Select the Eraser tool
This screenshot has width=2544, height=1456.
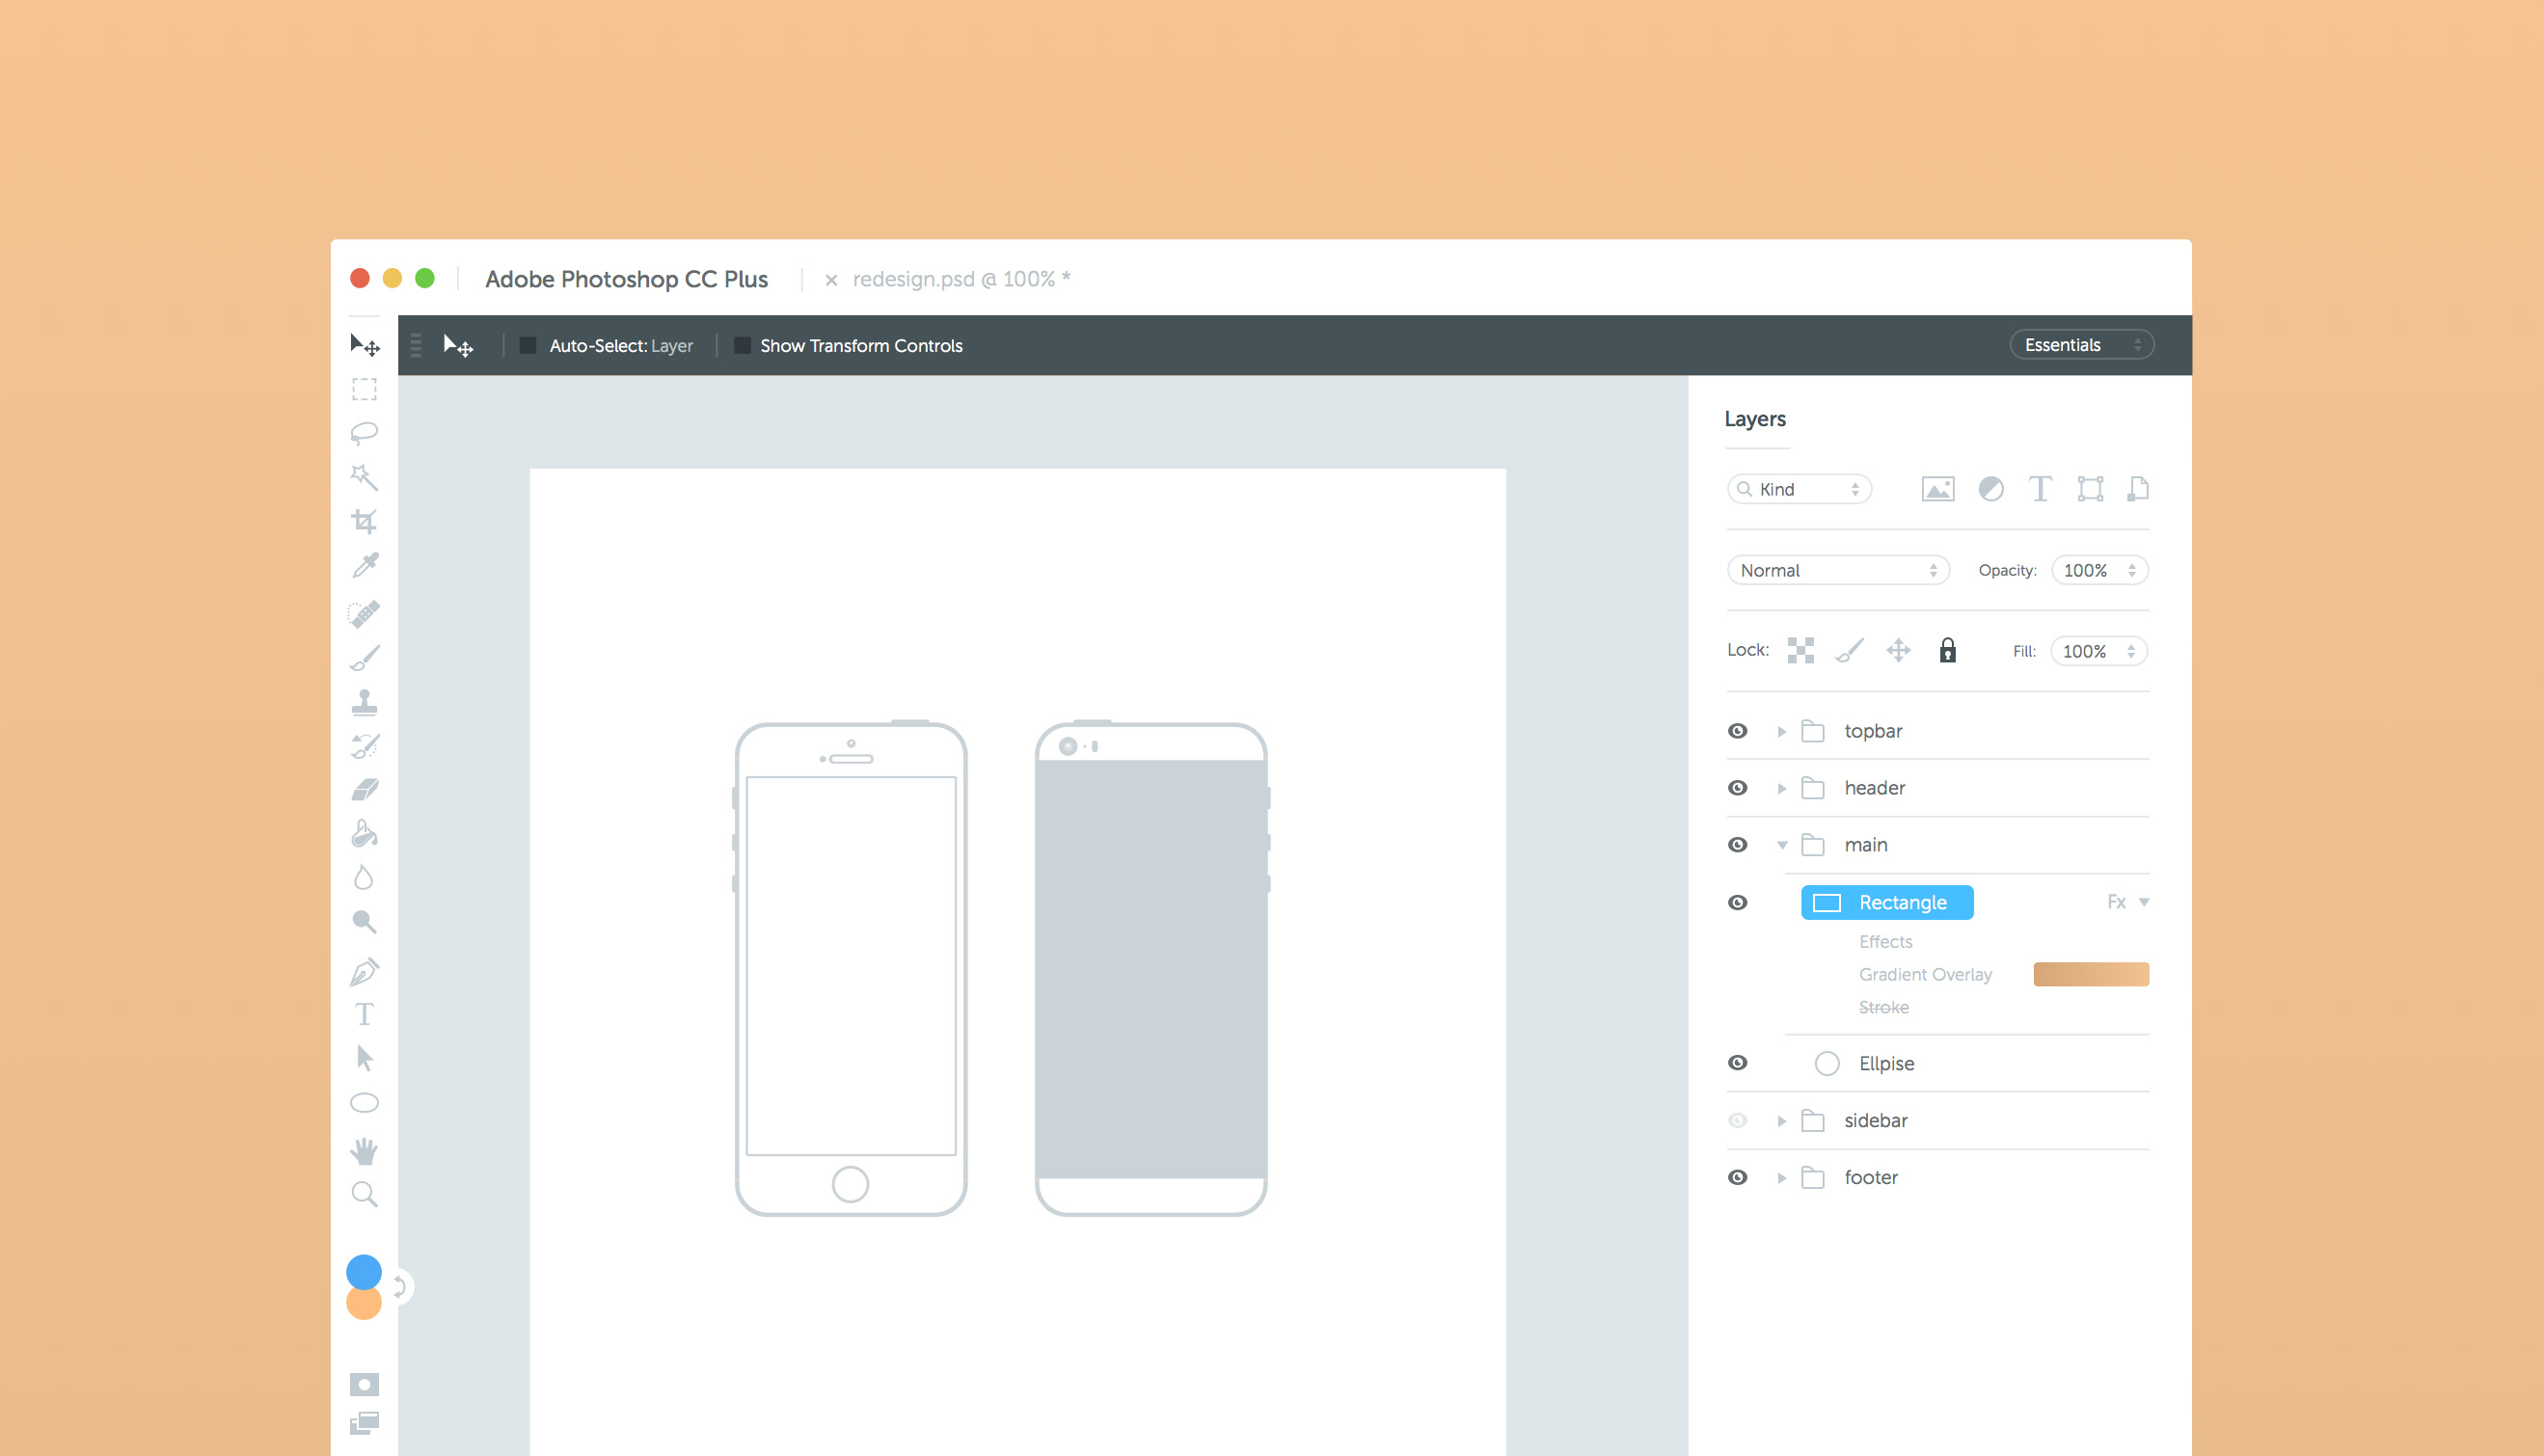tap(365, 790)
